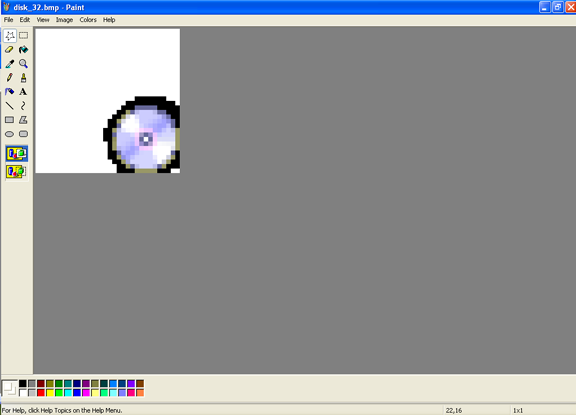Select the white color swatch
Screen dimensions: 576x415
click(x=23, y=393)
